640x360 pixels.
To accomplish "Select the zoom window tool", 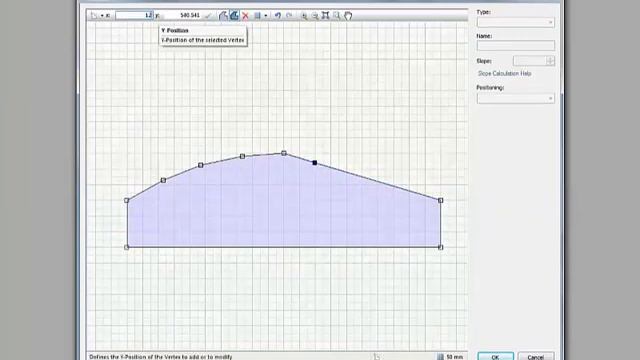I will coord(336,16).
